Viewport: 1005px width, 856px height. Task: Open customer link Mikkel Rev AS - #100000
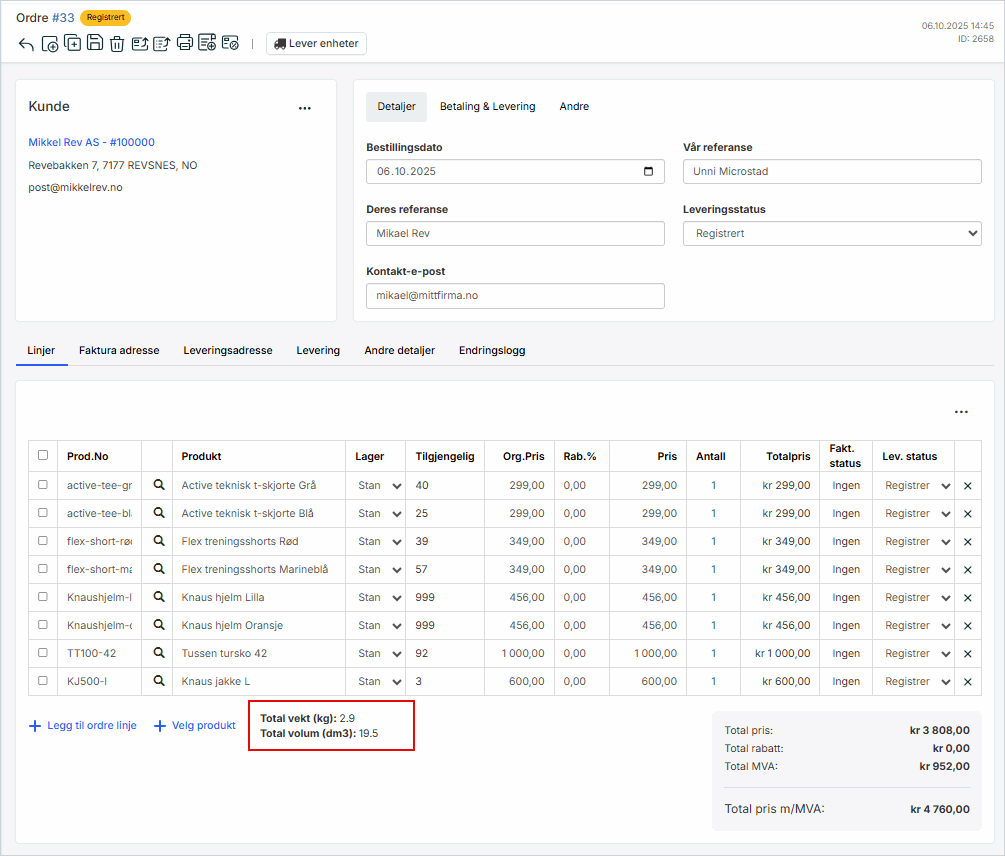91,142
